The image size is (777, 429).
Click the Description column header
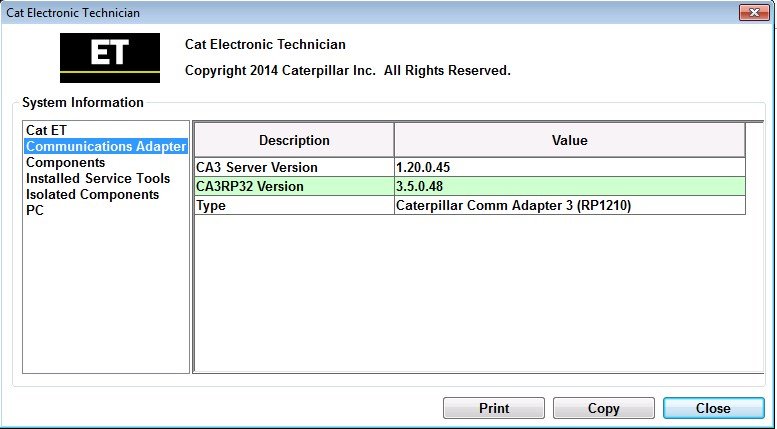click(x=294, y=140)
